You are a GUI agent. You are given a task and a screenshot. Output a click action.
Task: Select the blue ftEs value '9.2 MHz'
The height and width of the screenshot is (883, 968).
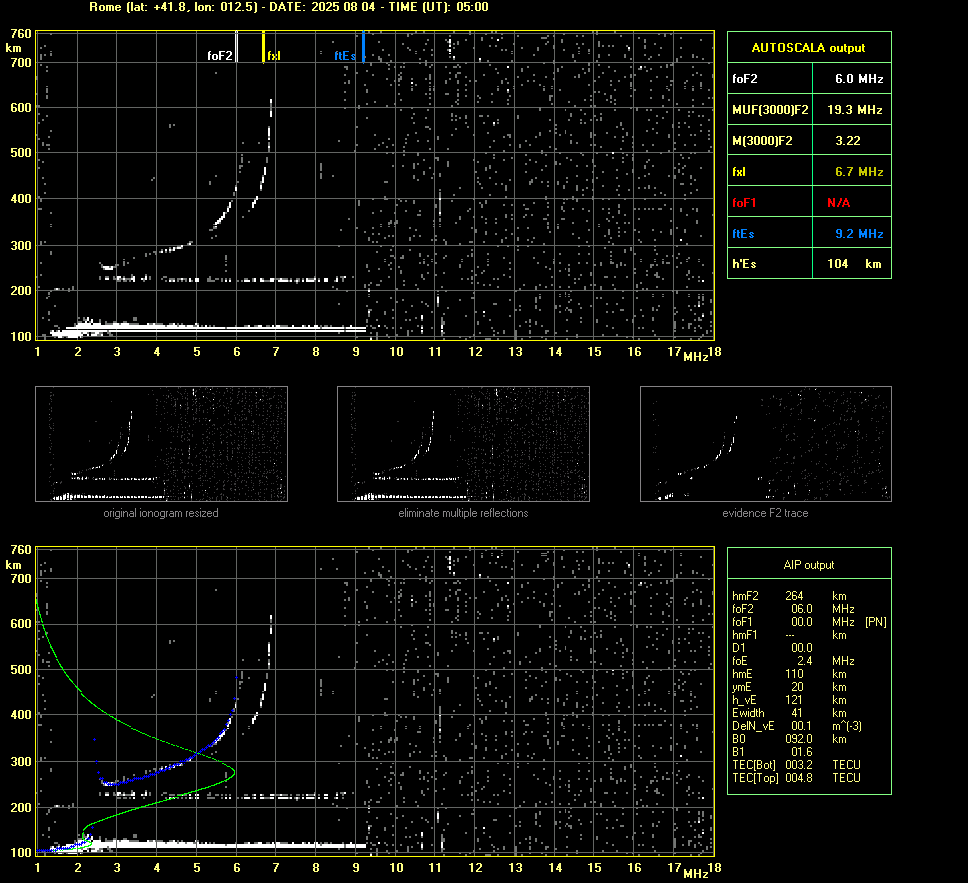859,233
